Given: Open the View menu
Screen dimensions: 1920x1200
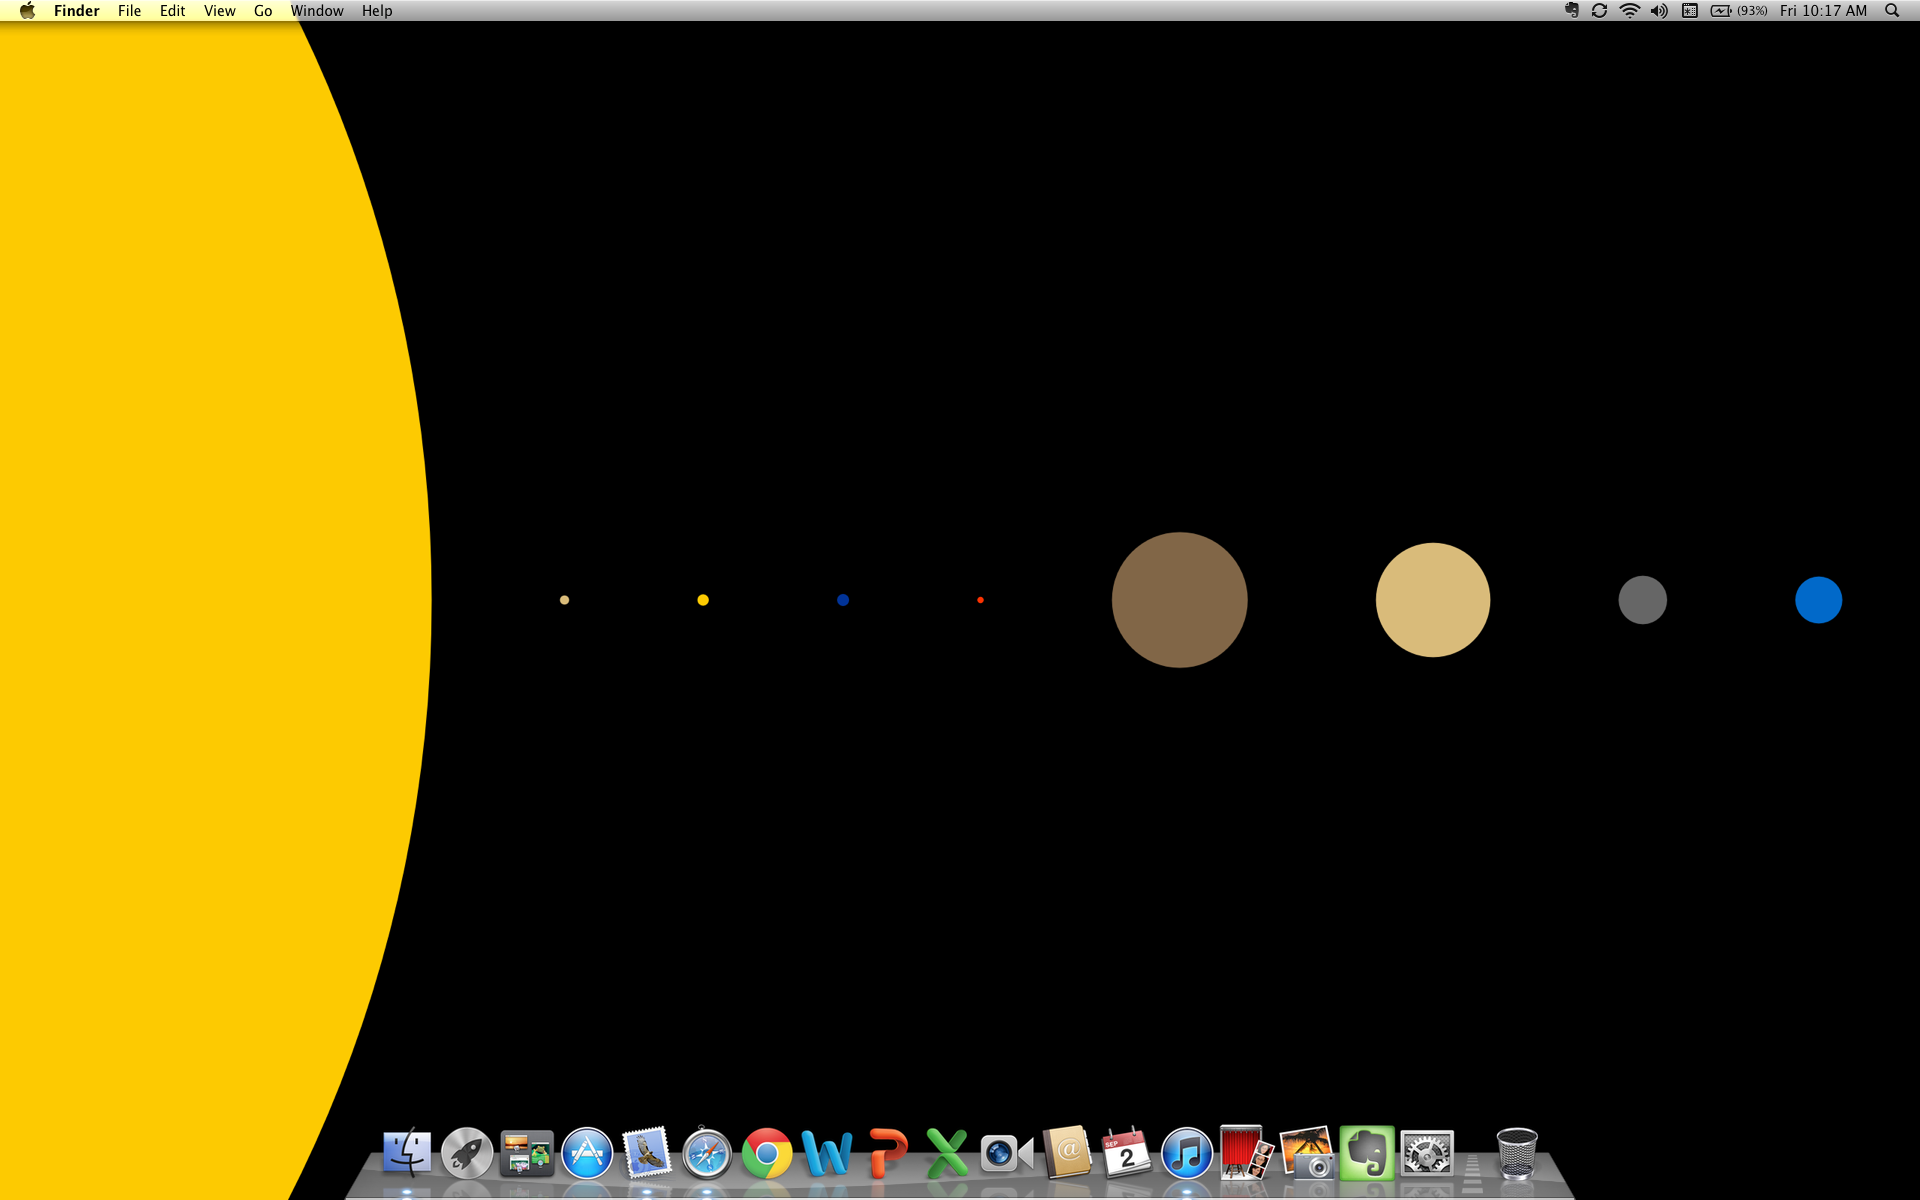Looking at the screenshot, I should pos(219,10).
